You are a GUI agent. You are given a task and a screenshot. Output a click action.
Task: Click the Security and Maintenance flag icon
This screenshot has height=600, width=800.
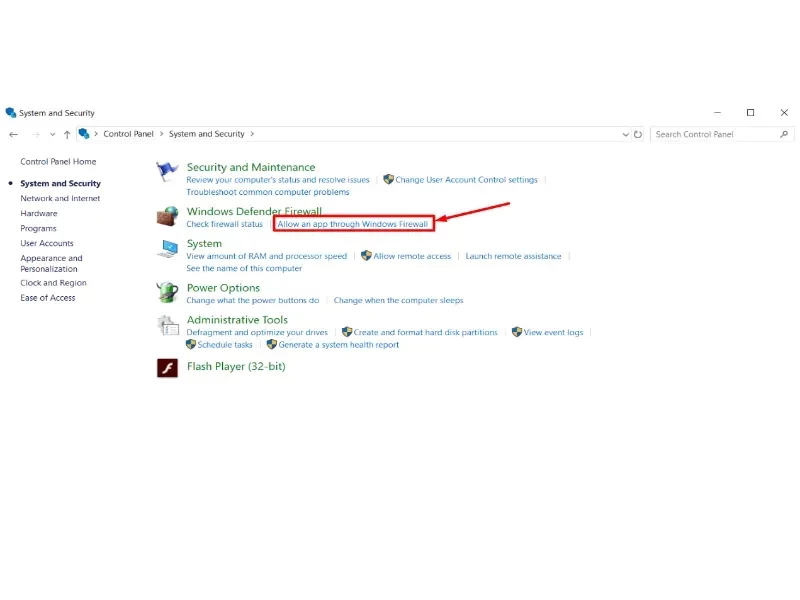pyautogui.click(x=167, y=171)
